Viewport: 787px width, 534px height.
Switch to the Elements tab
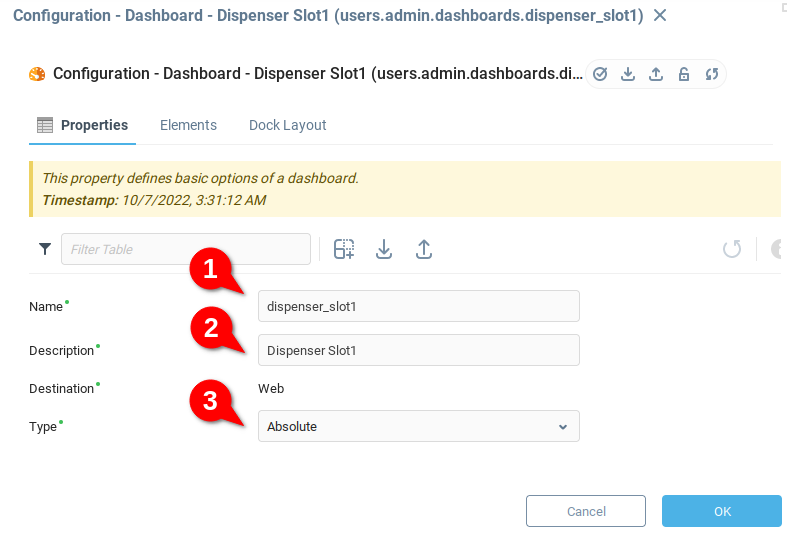click(188, 125)
